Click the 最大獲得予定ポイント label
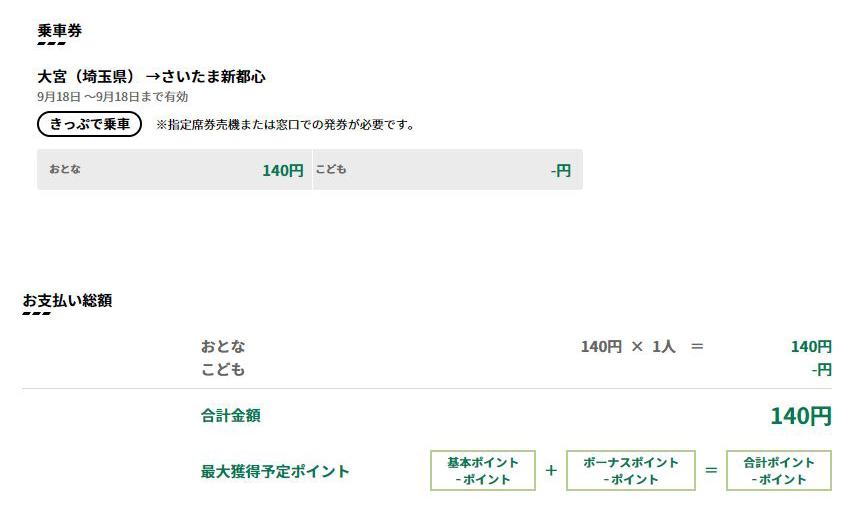Viewport: 862px width, 506px height. [275, 471]
